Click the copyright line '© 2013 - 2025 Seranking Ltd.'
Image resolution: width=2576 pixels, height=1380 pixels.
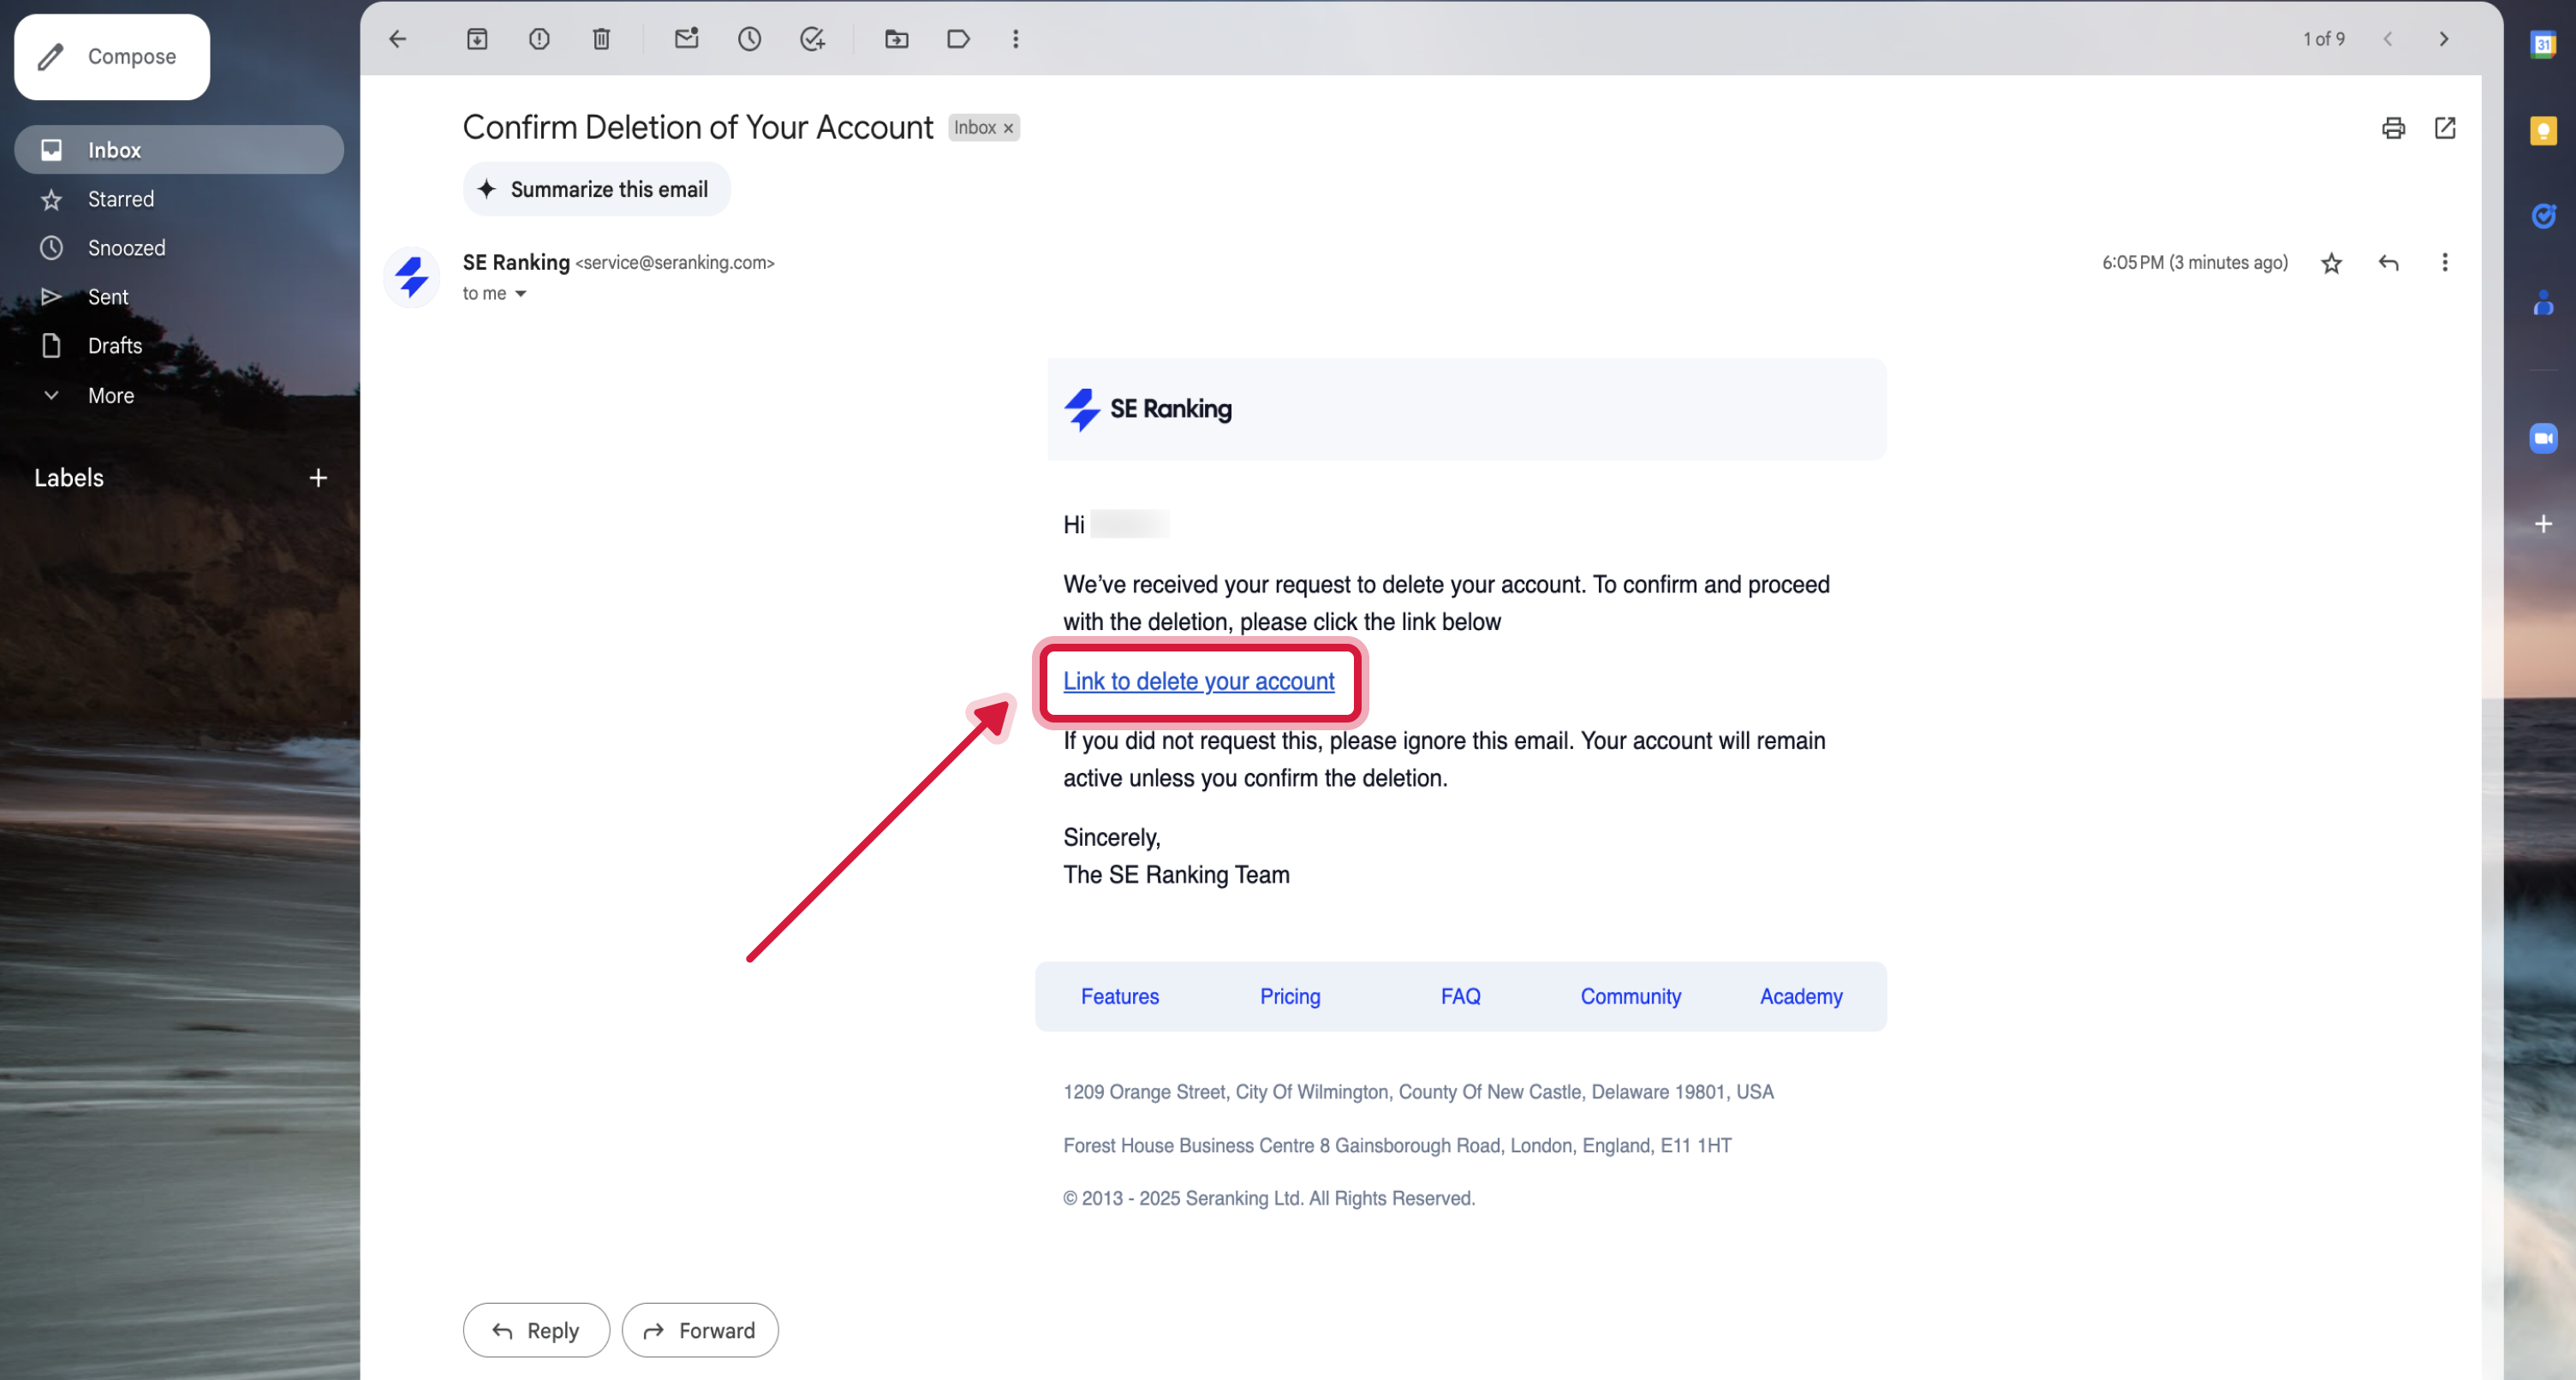tap(1269, 1198)
